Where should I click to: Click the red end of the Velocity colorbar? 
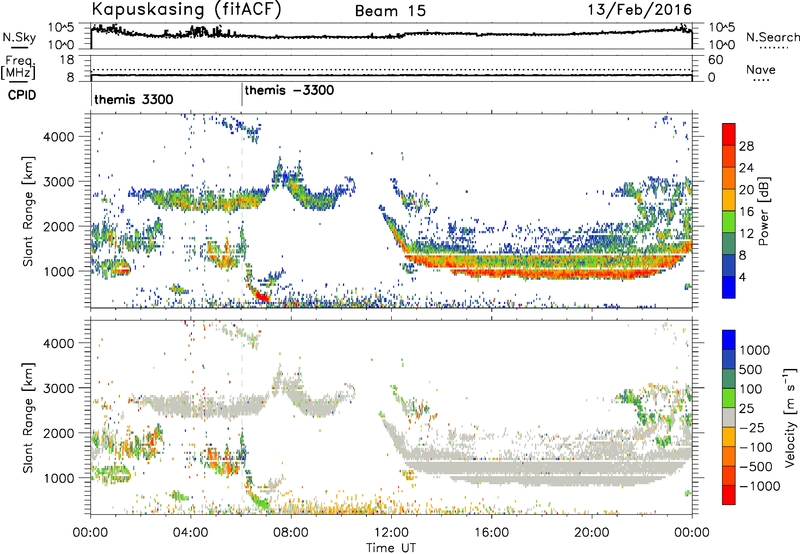pos(729,495)
